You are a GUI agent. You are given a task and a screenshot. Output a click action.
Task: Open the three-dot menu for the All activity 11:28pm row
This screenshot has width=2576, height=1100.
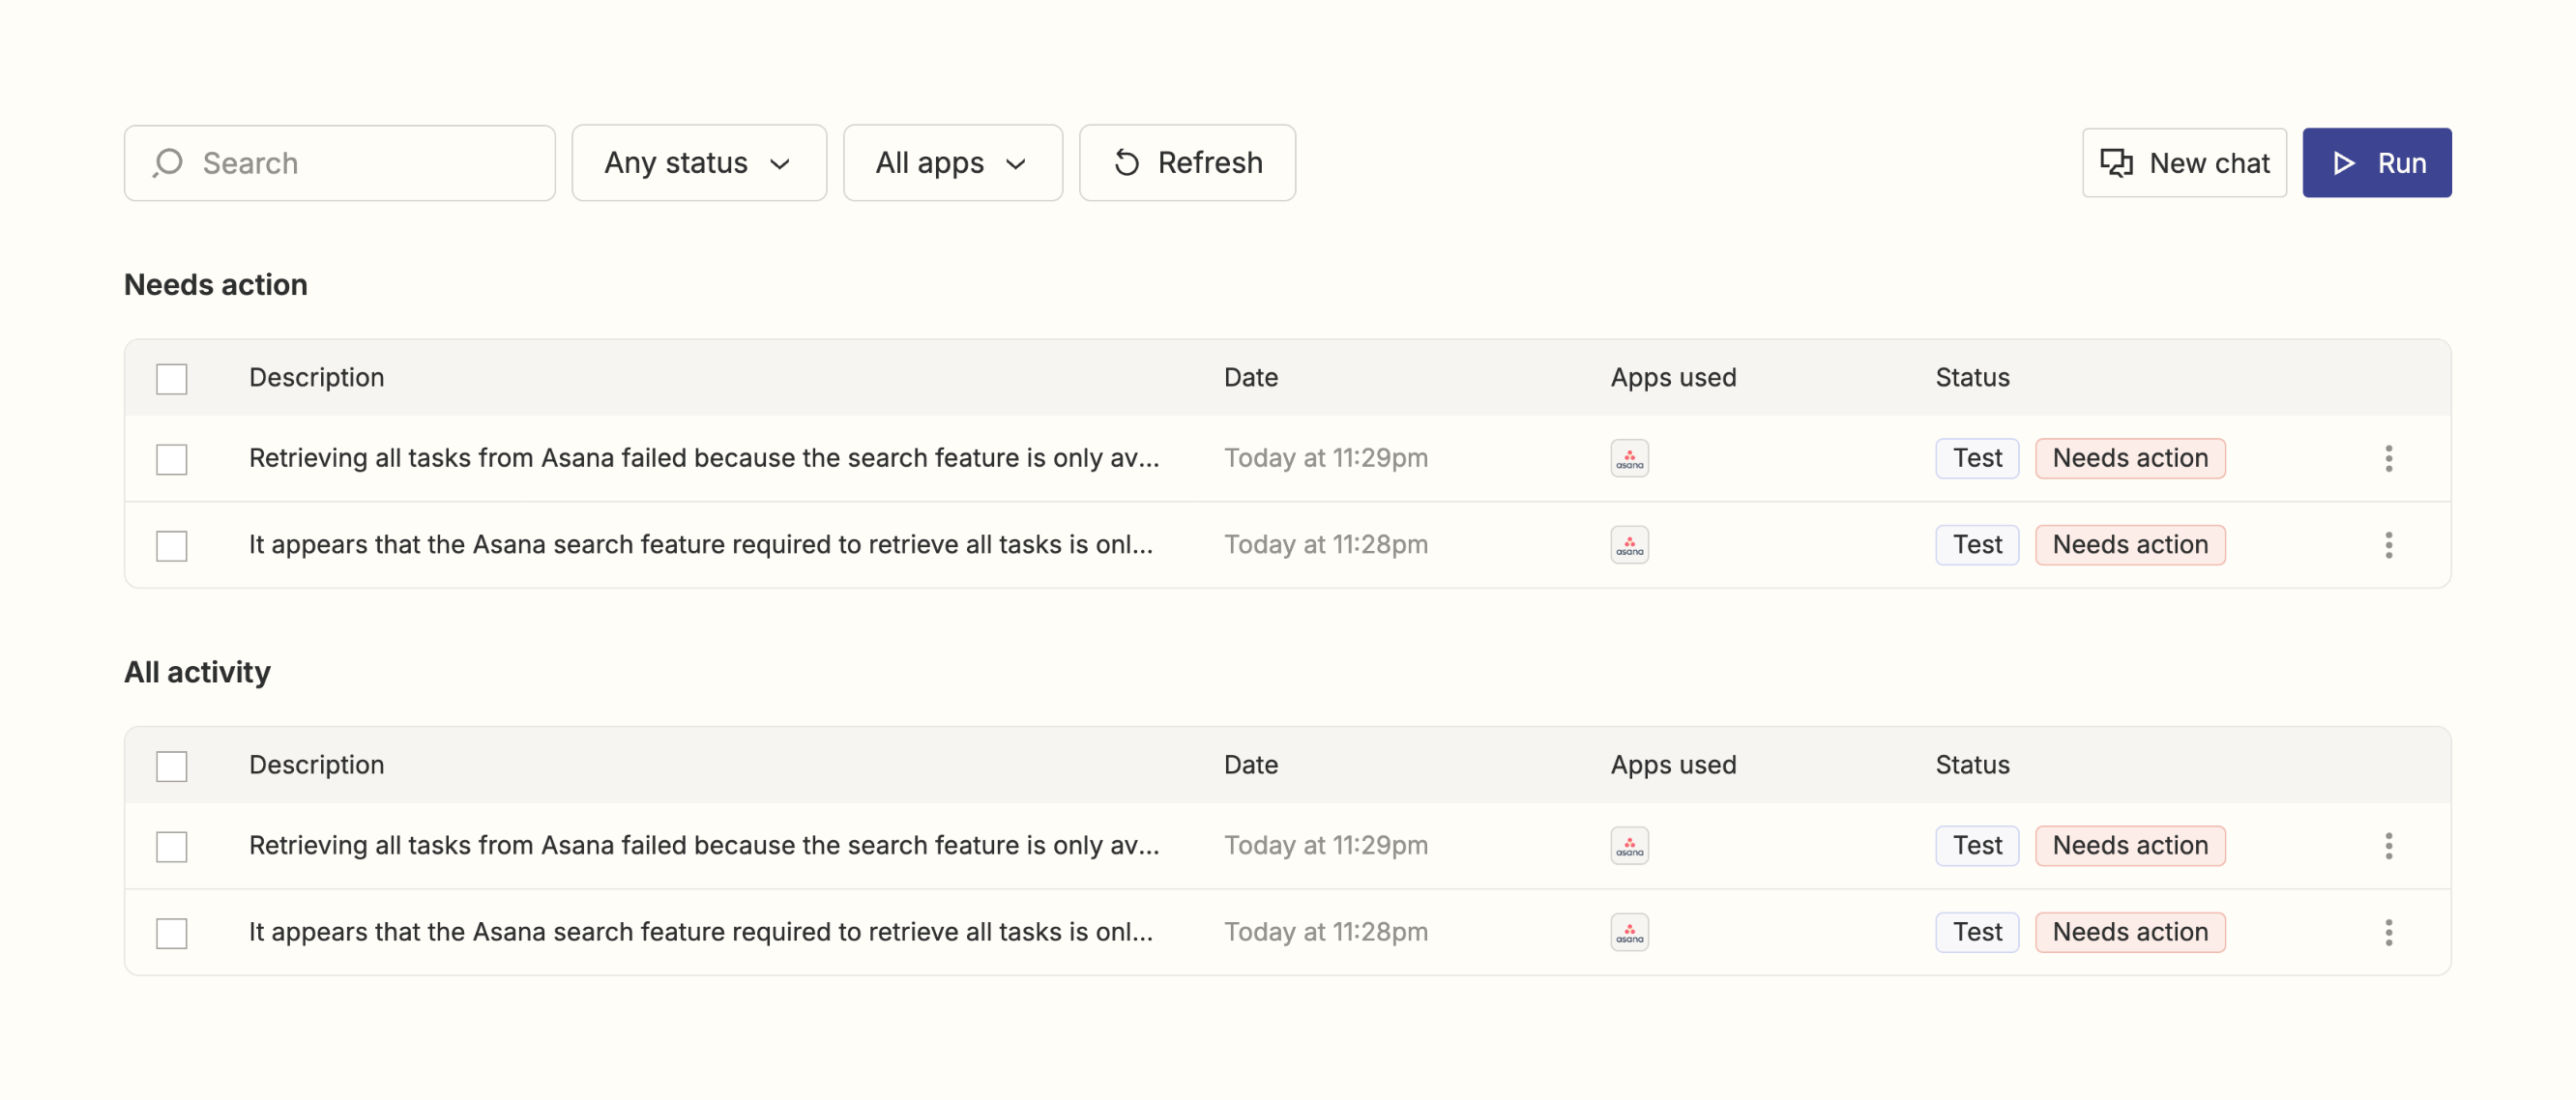coord(2388,933)
